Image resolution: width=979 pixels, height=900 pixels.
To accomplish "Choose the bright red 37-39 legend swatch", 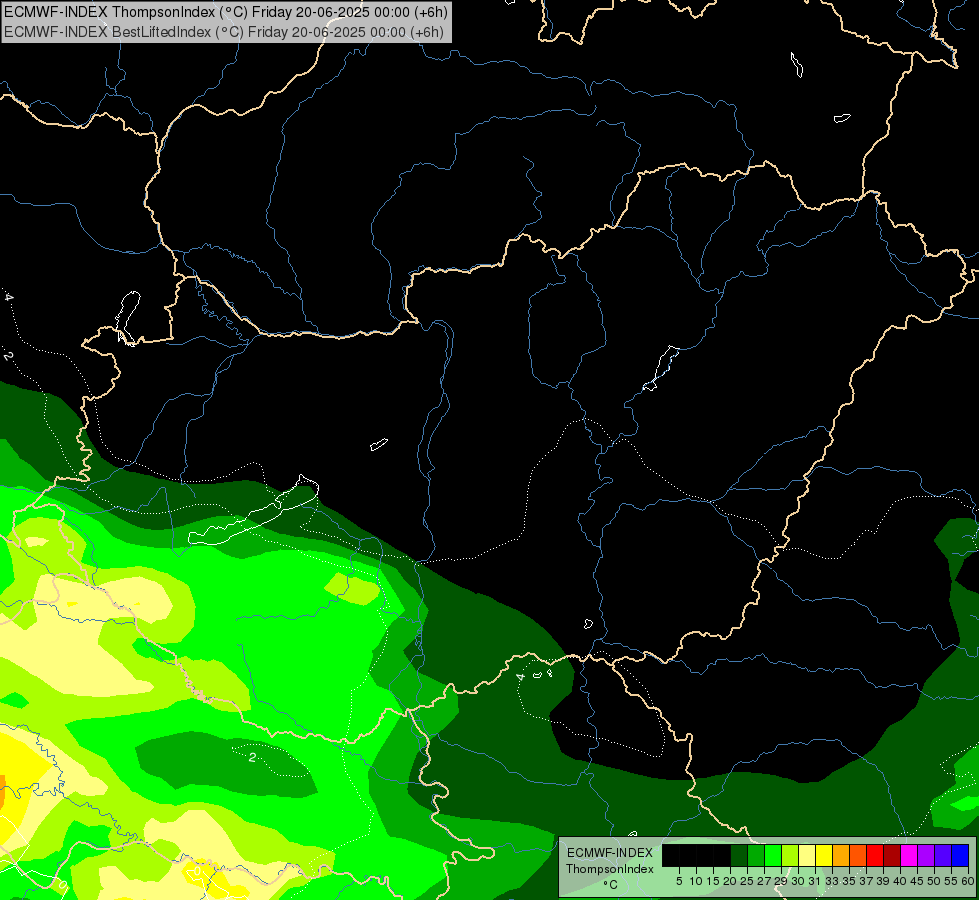I will [x=875, y=855].
